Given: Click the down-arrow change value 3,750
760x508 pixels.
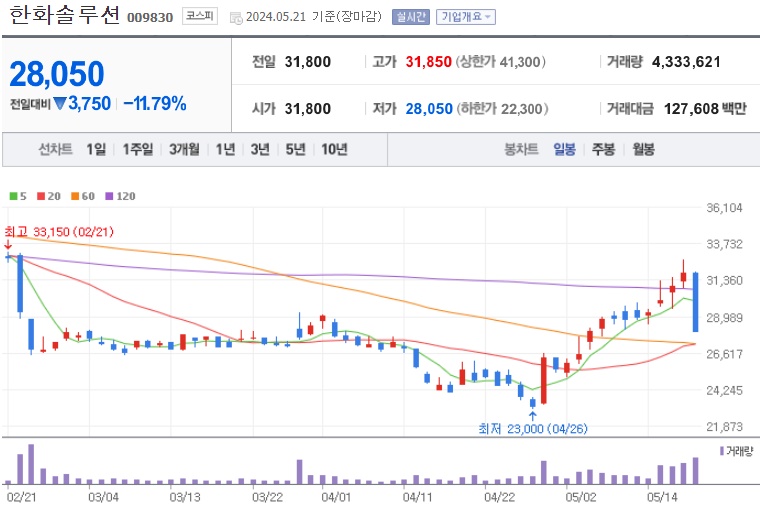Looking at the screenshot, I should coord(82,103).
